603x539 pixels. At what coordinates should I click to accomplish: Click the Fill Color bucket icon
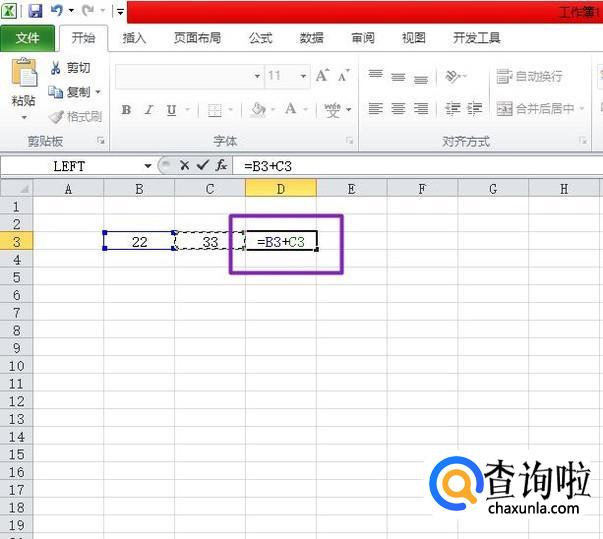(x=258, y=110)
